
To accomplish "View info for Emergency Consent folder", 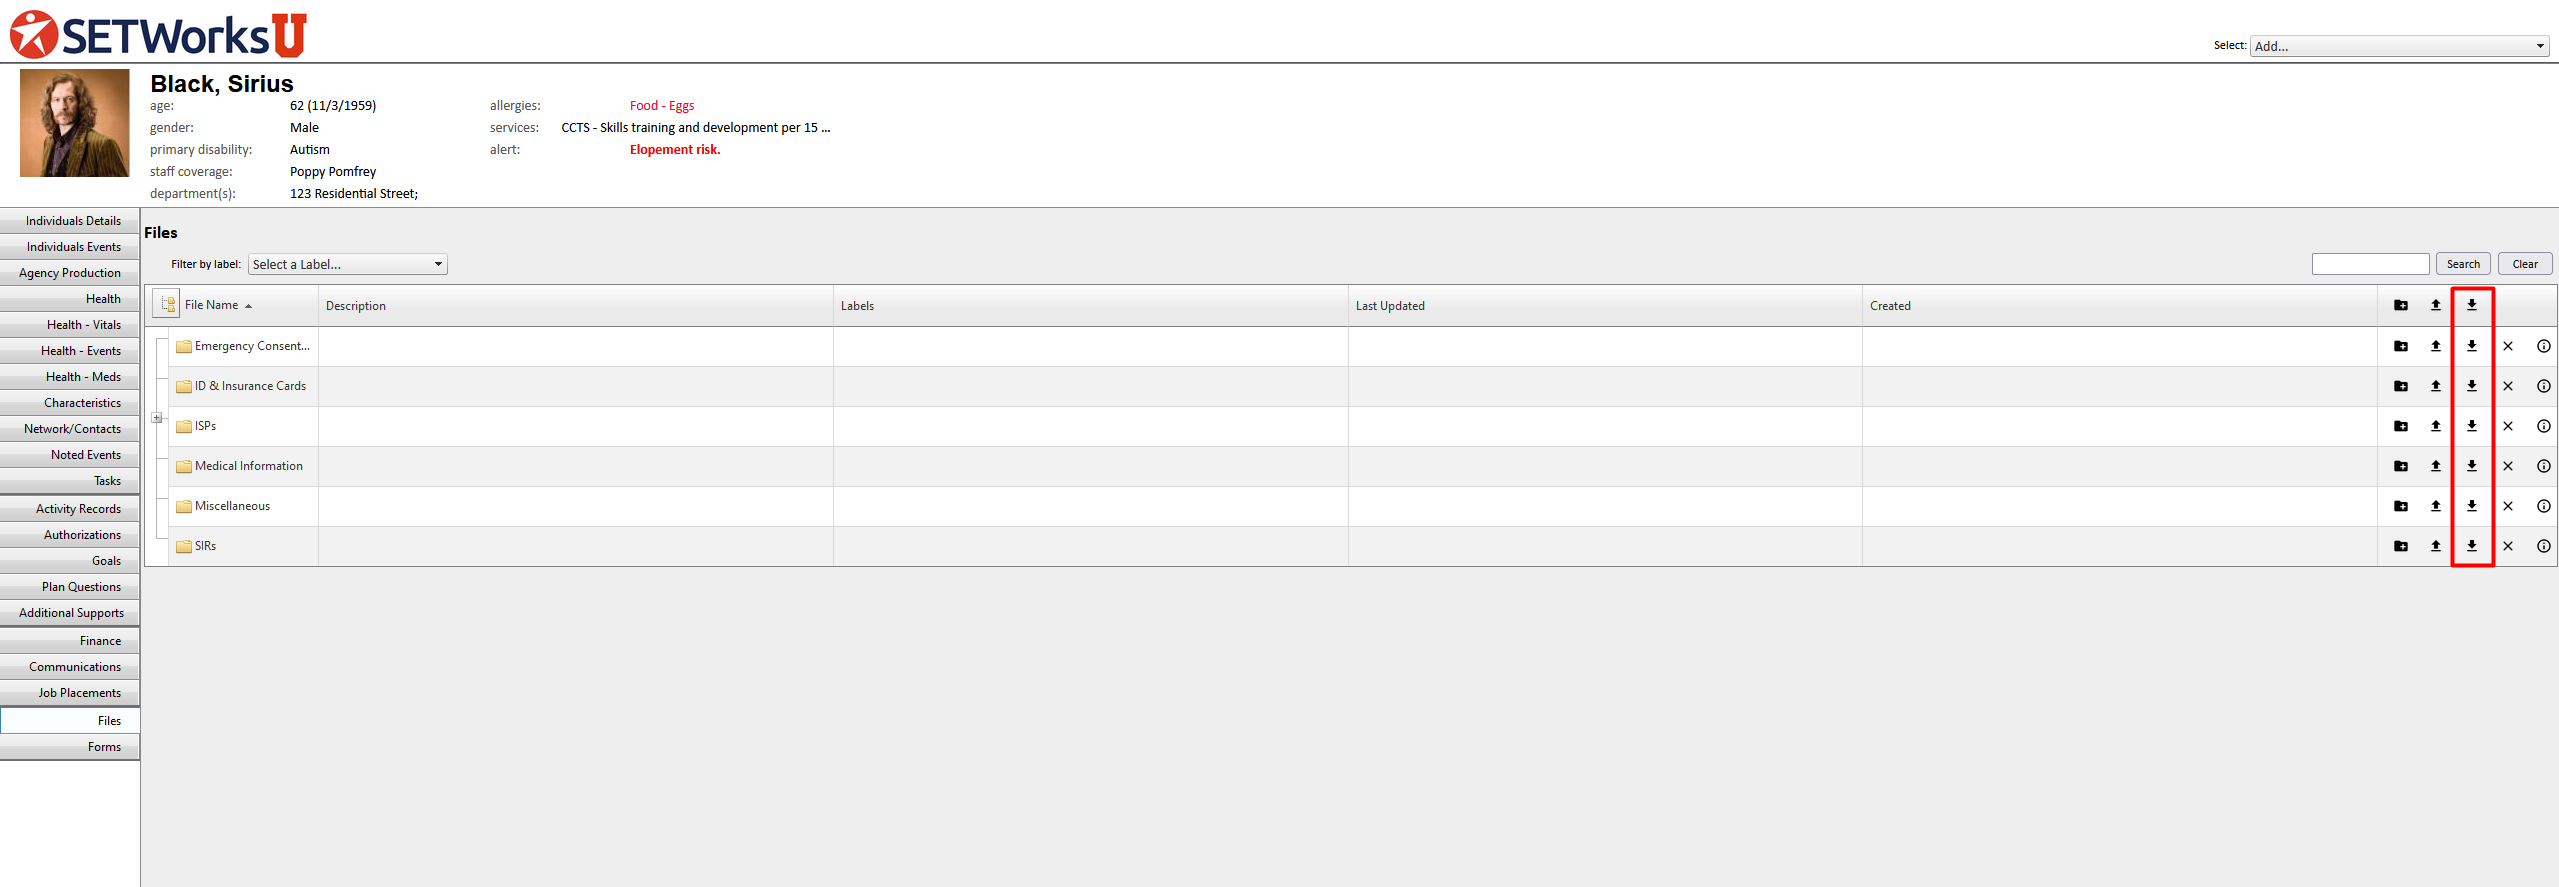I will pyautogui.click(x=2543, y=346).
